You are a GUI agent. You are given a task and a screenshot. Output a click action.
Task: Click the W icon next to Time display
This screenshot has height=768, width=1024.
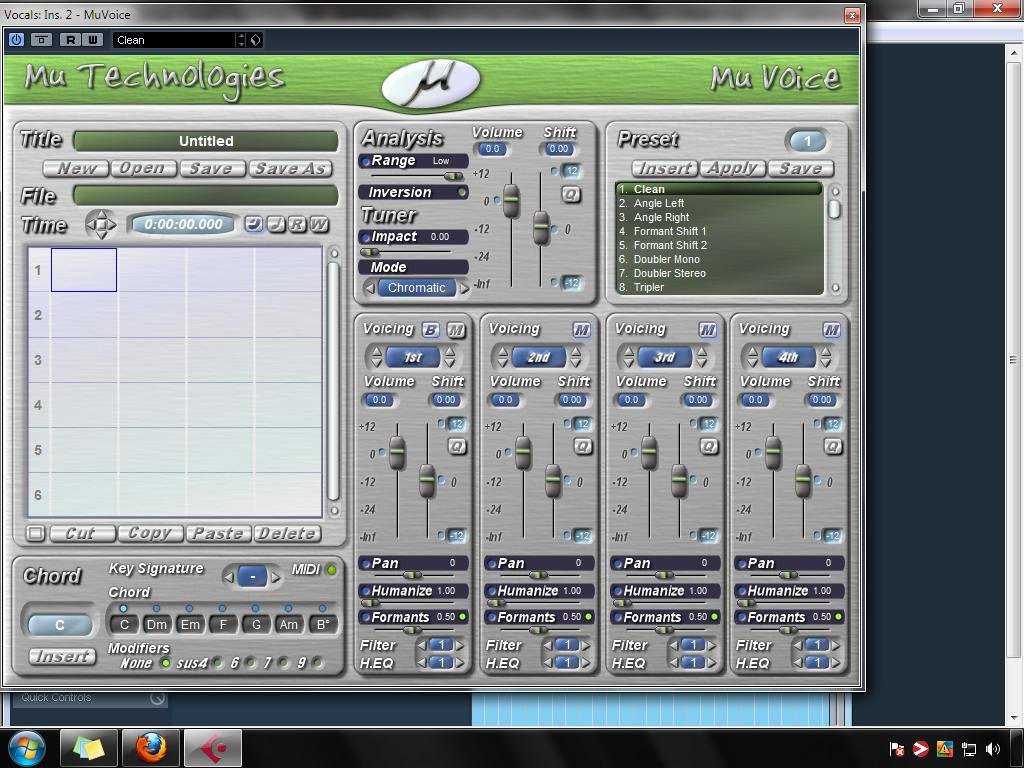(x=319, y=225)
